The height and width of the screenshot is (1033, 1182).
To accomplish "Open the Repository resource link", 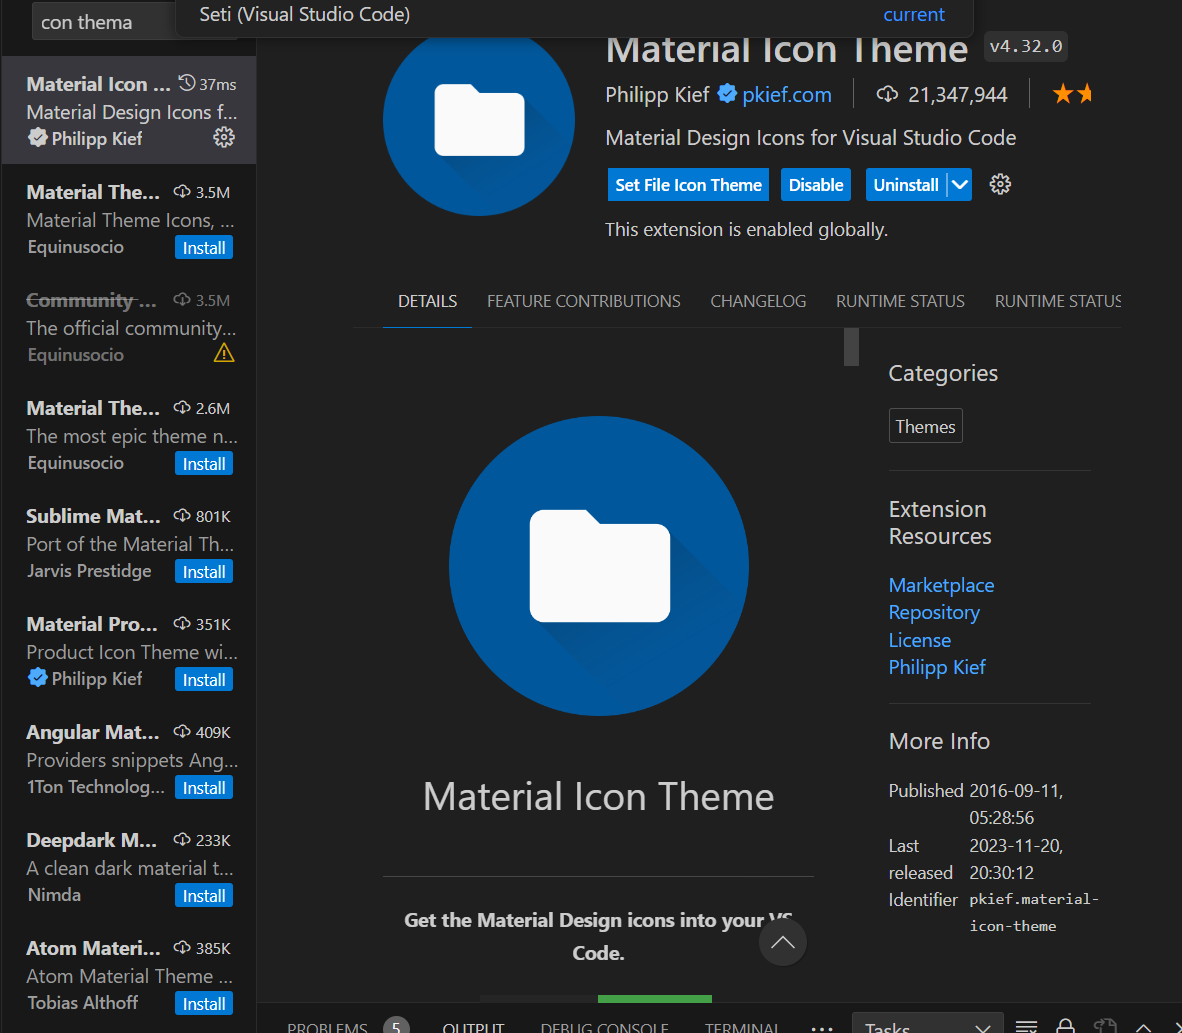I will tap(934, 612).
